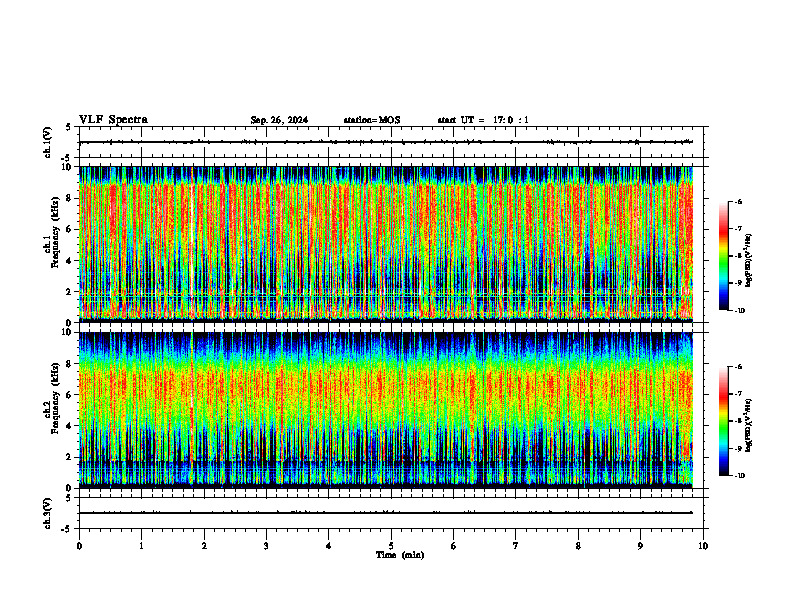Click the ch.2 spectrogram color bar
The height and width of the screenshot is (612, 792).
pyautogui.click(x=723, y=421)
